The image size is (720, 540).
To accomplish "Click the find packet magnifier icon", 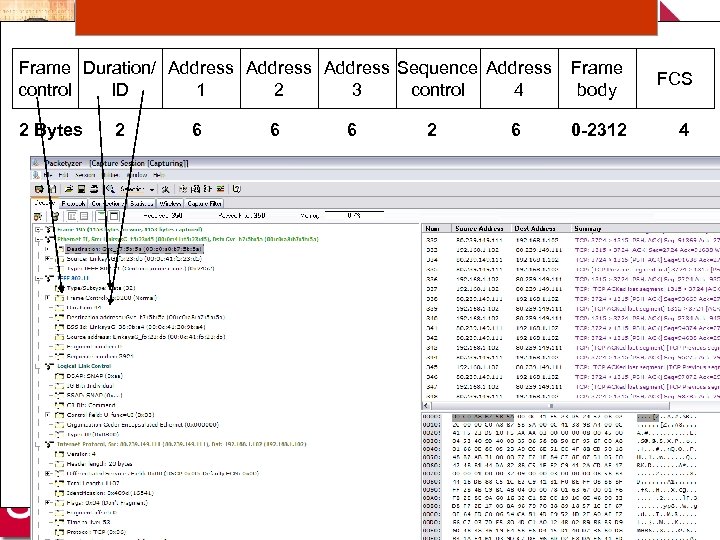I will pyautogui.click(x=110, y=189).
